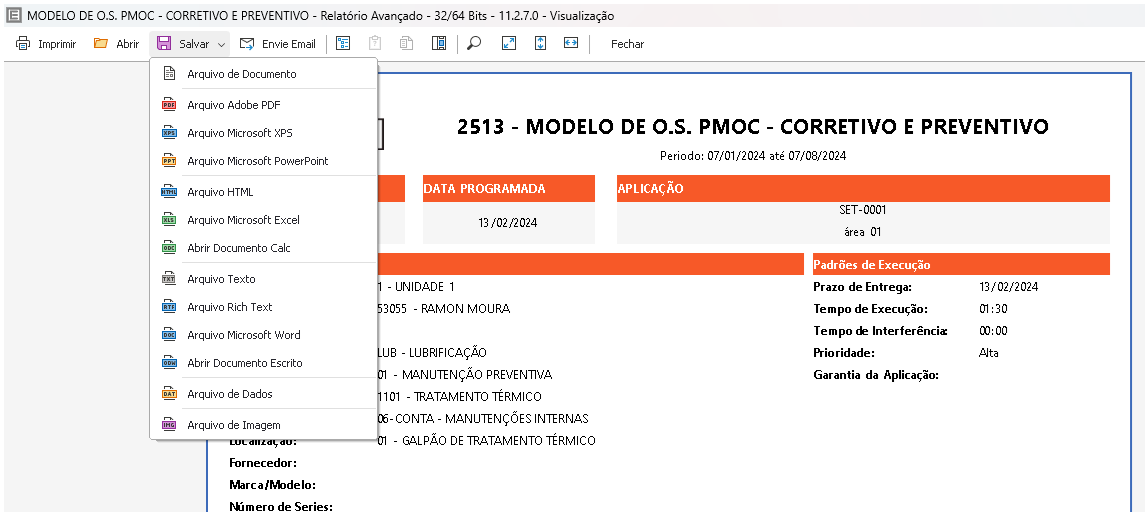Click the page thumbnails layout icon
The width and height of the screenshot is (1145, 512).
pyautogui.click(x=439, y=44)
